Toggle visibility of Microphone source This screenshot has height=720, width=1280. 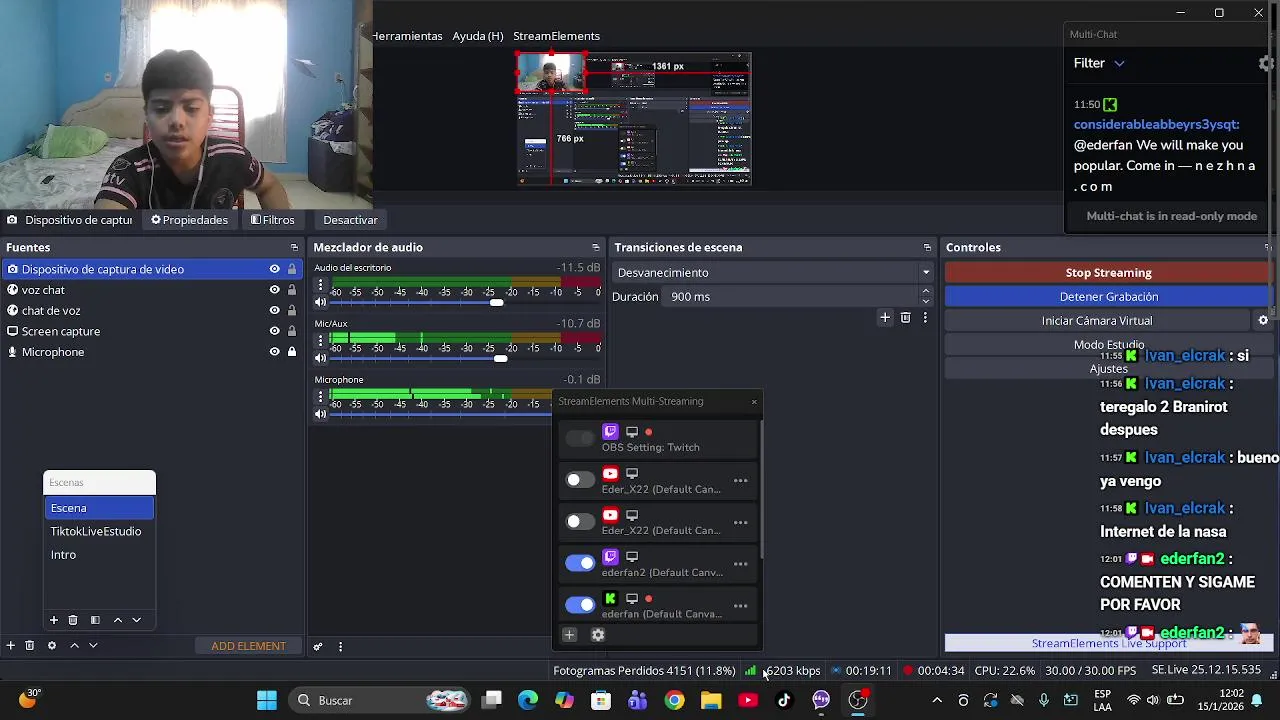(x=274, y=352)
